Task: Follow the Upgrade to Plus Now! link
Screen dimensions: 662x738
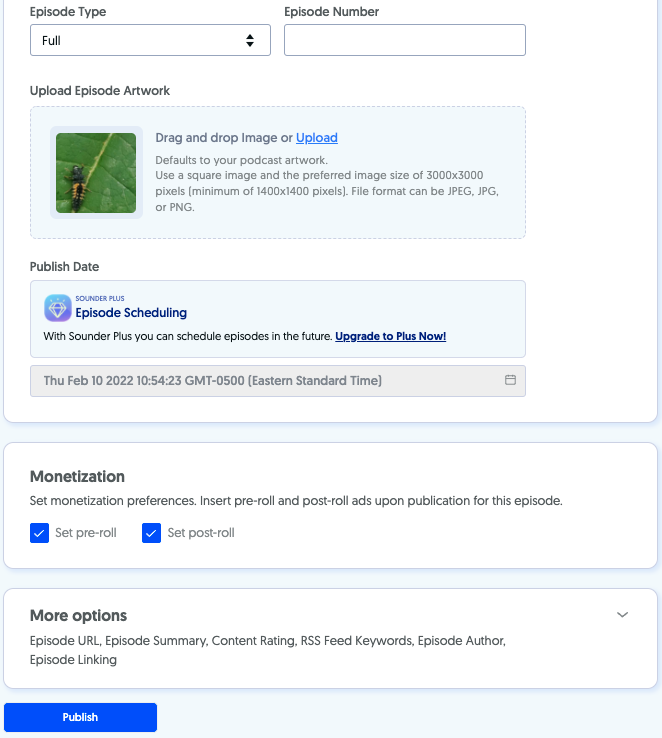Action: (x=391, y=336)
